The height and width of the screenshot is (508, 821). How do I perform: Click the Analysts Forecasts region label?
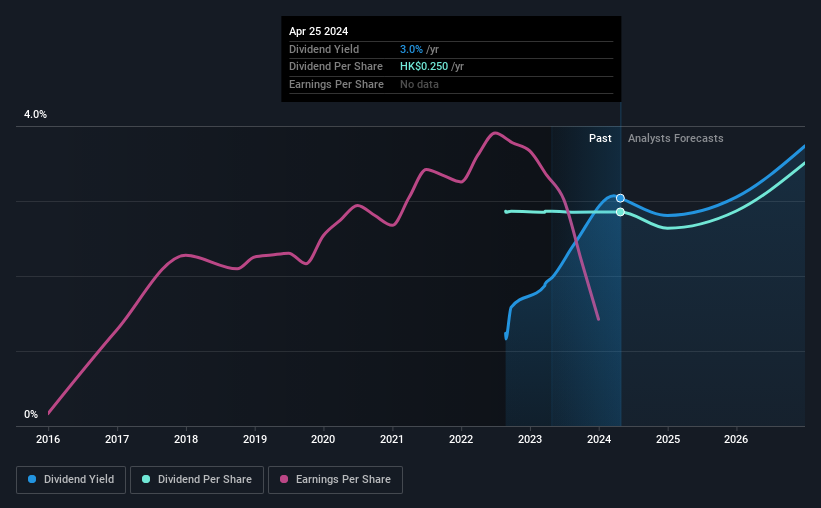point(675,138)
